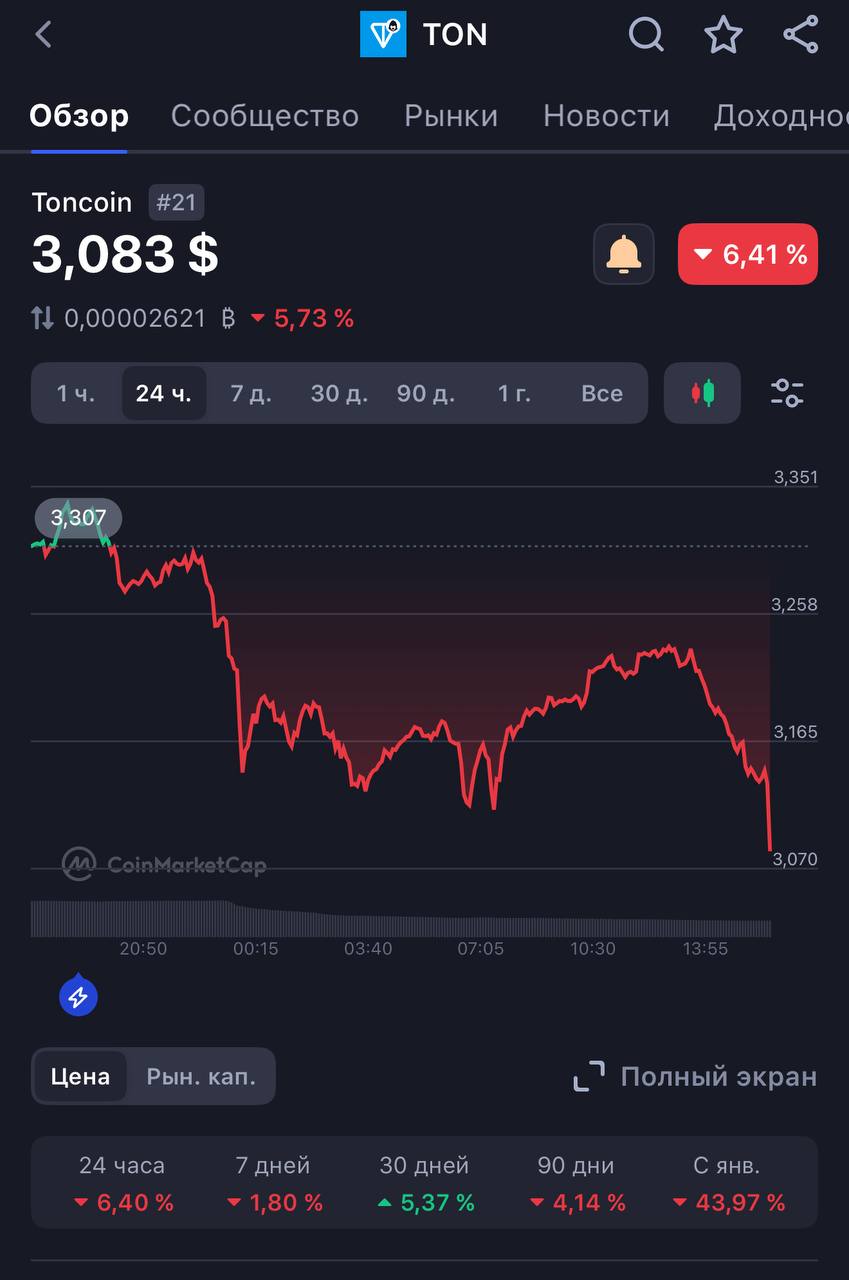Open chart settings sliders icon

point(787,393)
